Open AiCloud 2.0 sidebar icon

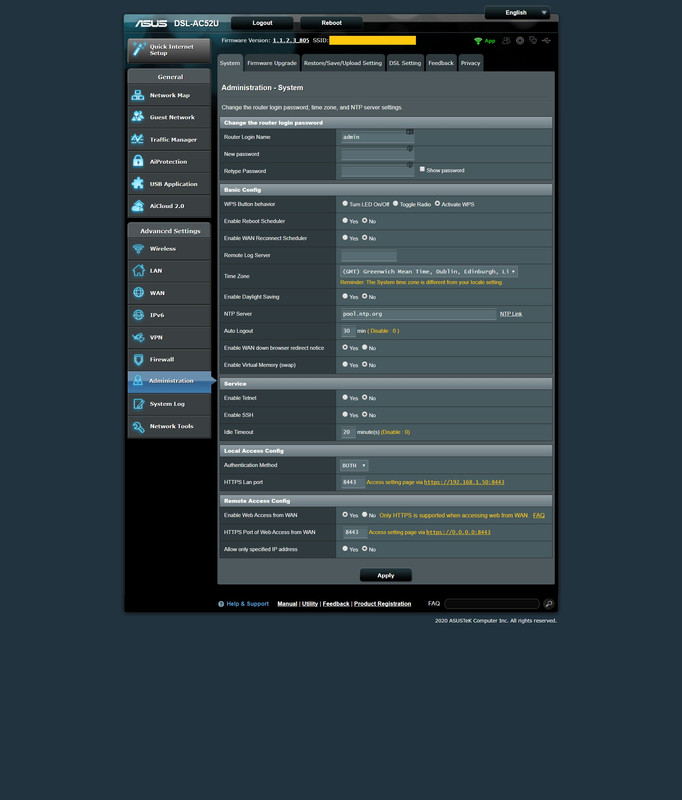click(x=138, y=206)
